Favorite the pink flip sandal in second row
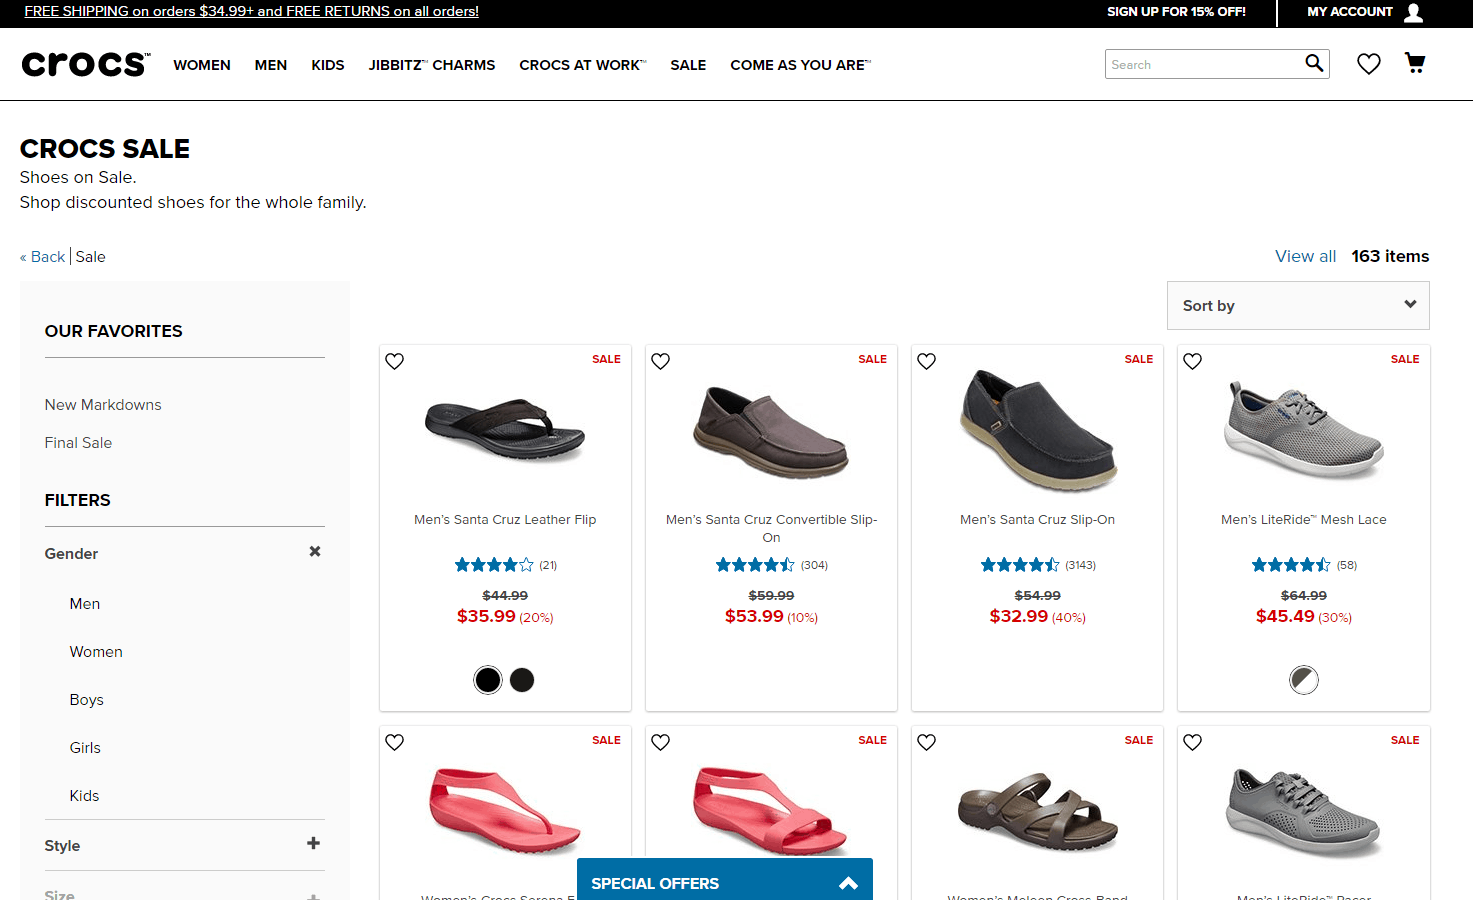The width and height of the screenshot is (1473, 900). (x=395, y=742)
